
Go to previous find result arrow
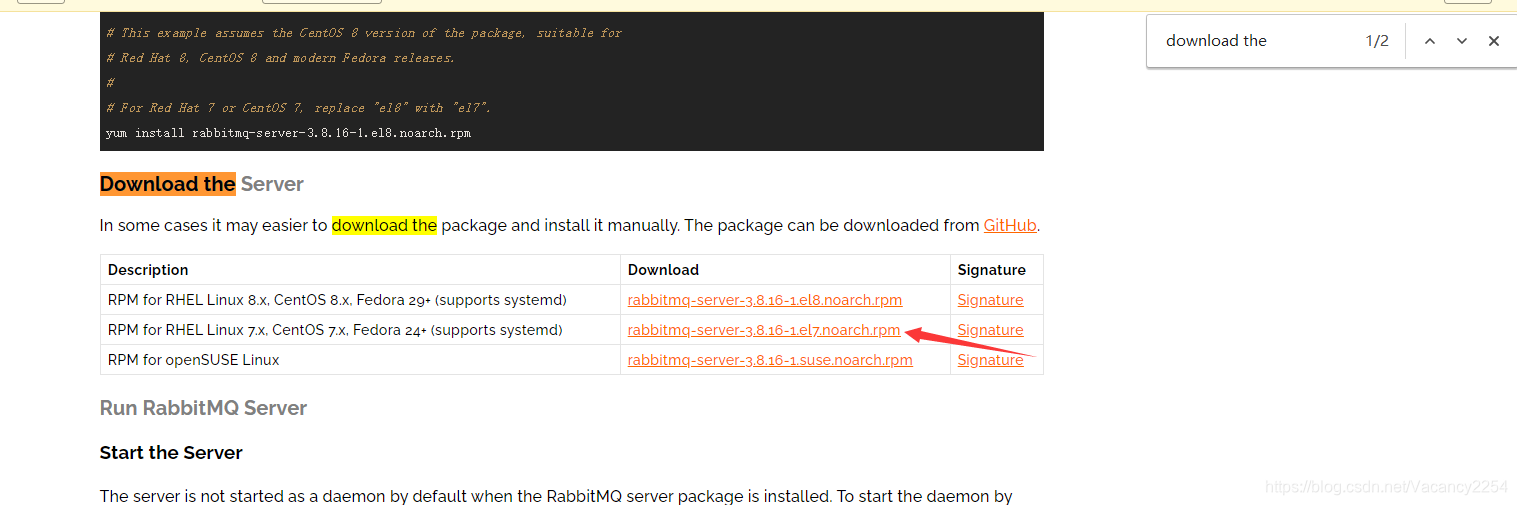click(1430, 41)
